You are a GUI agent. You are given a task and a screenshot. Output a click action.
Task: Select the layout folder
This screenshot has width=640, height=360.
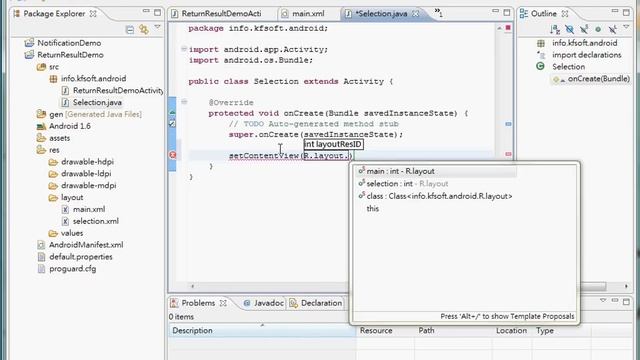pos(72,197)
